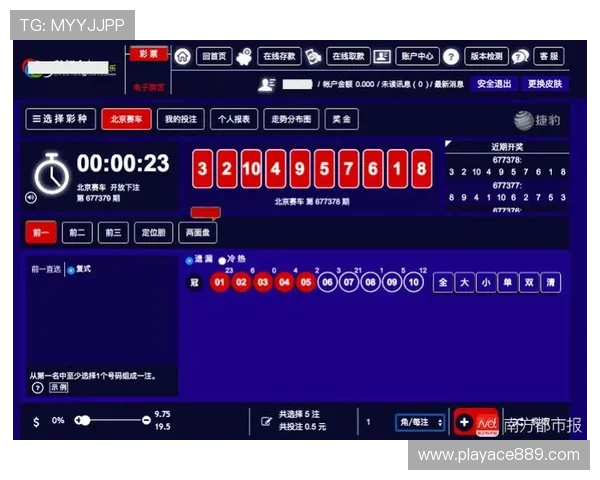Click the 更换皮肤 button

(545, 84)
